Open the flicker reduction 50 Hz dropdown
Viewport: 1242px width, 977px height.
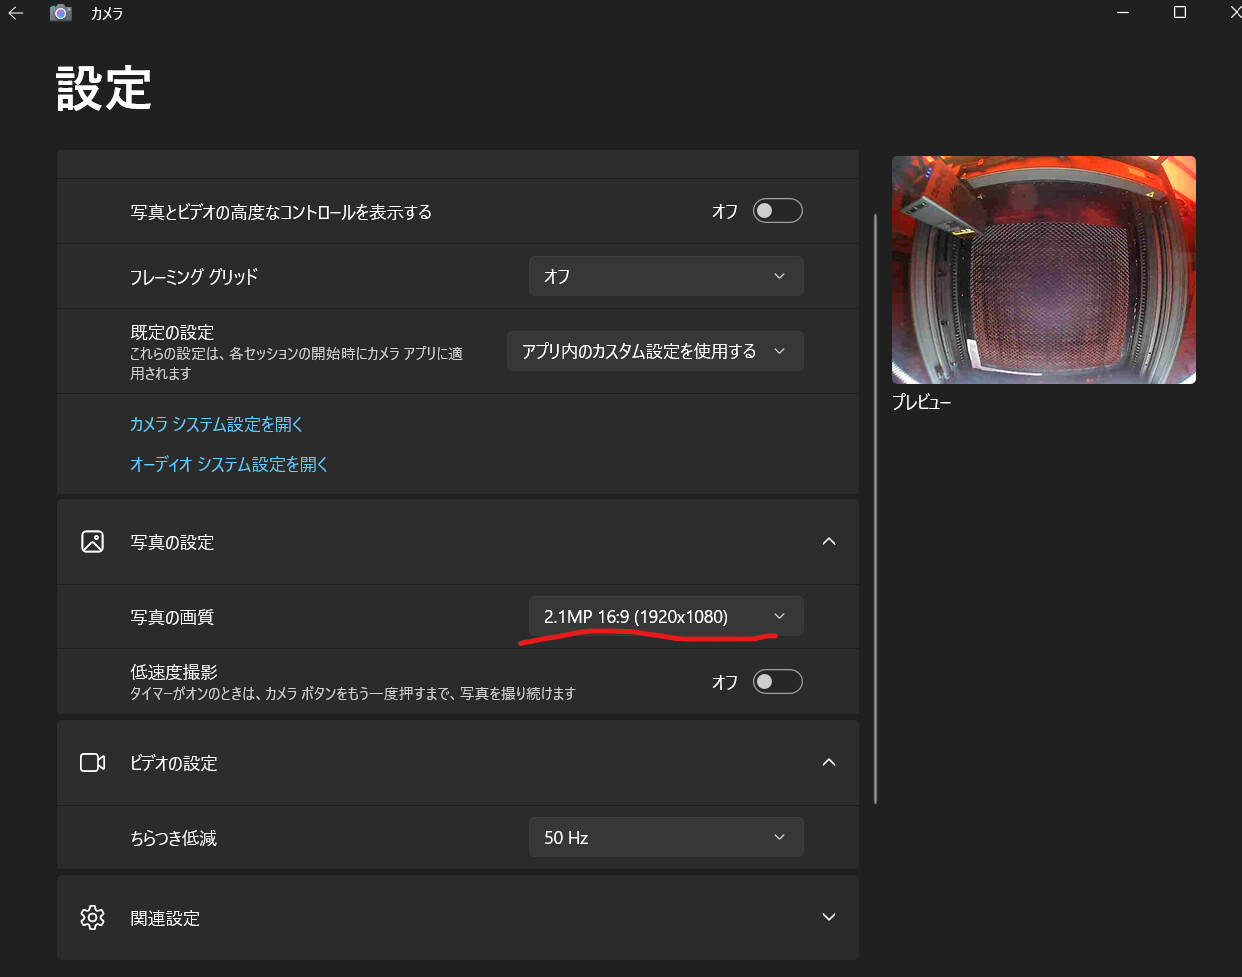pyautogui.click(x=665, y=838)
